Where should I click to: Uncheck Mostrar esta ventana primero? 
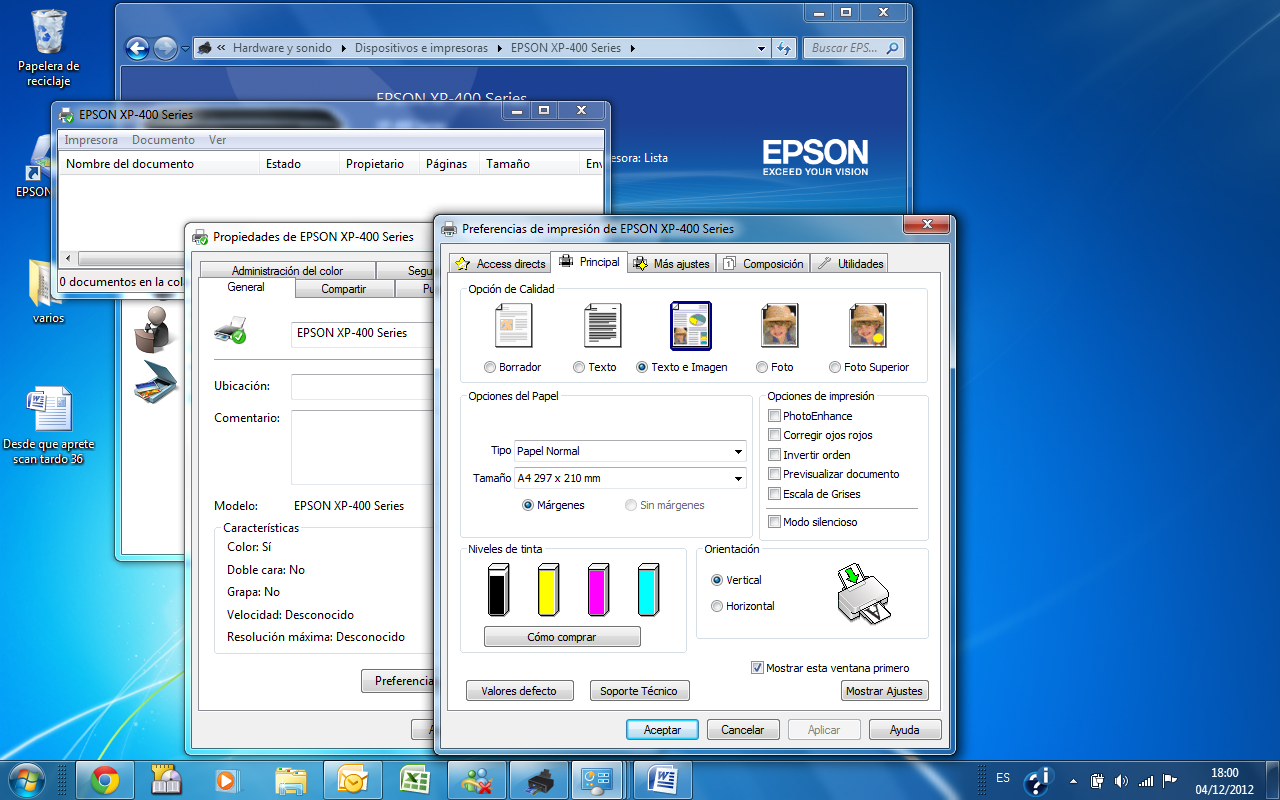pyautogui.click(x=757, y=668)
